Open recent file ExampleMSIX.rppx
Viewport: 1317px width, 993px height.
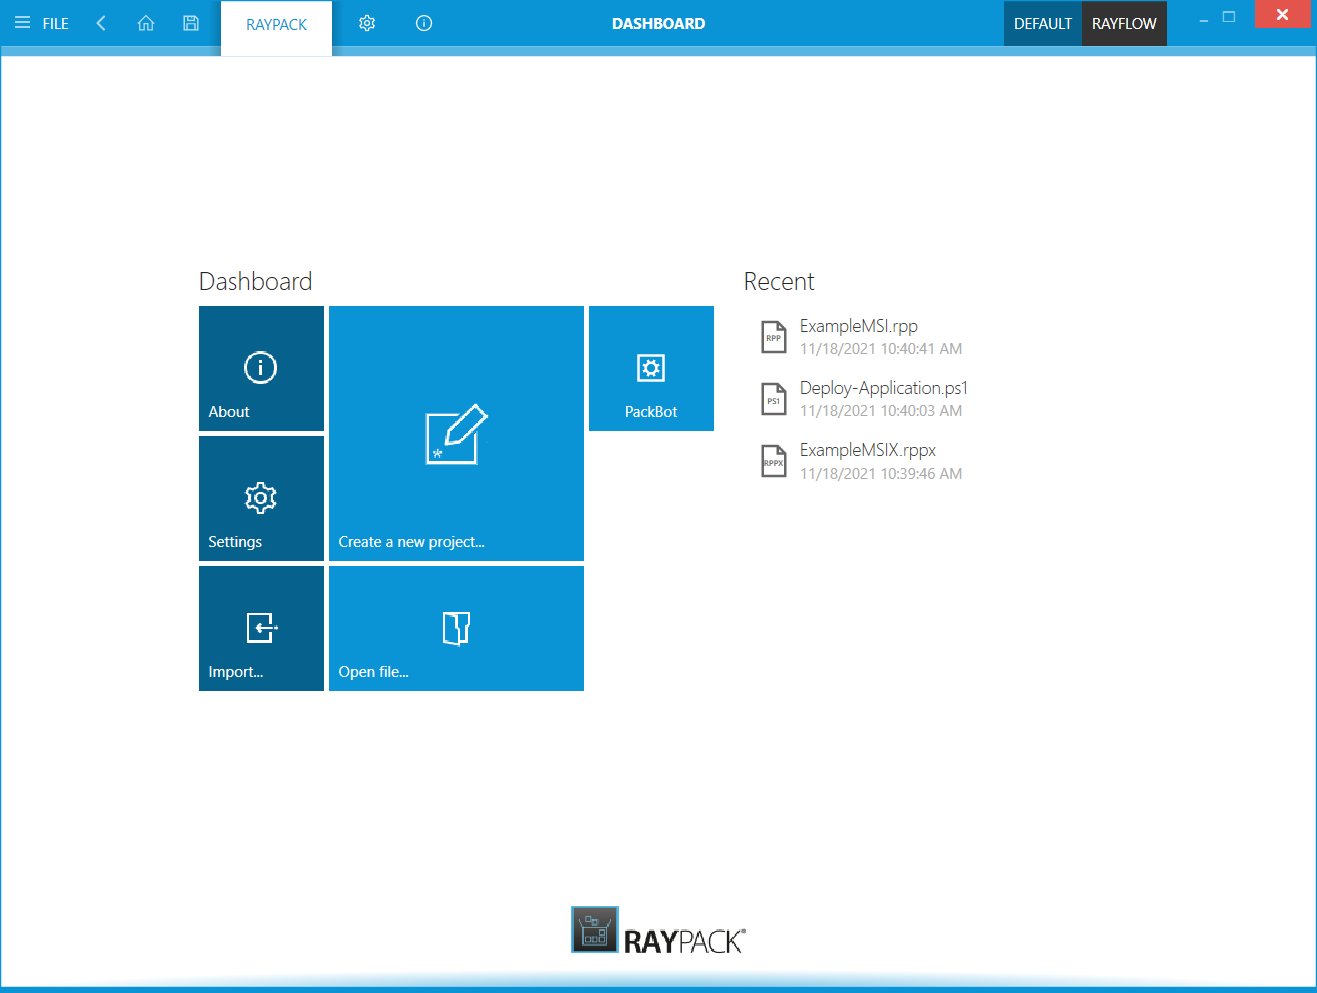[867, 451]
